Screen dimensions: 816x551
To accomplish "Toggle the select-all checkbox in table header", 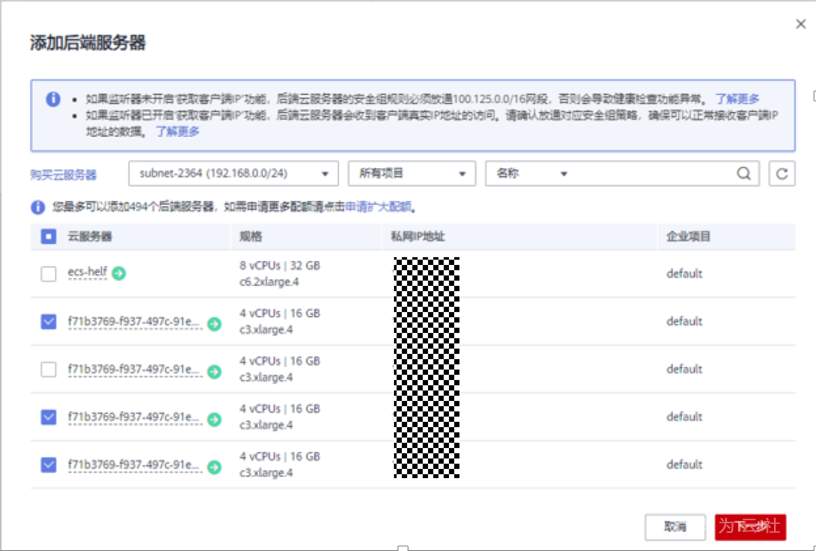I will click(48, 237).
